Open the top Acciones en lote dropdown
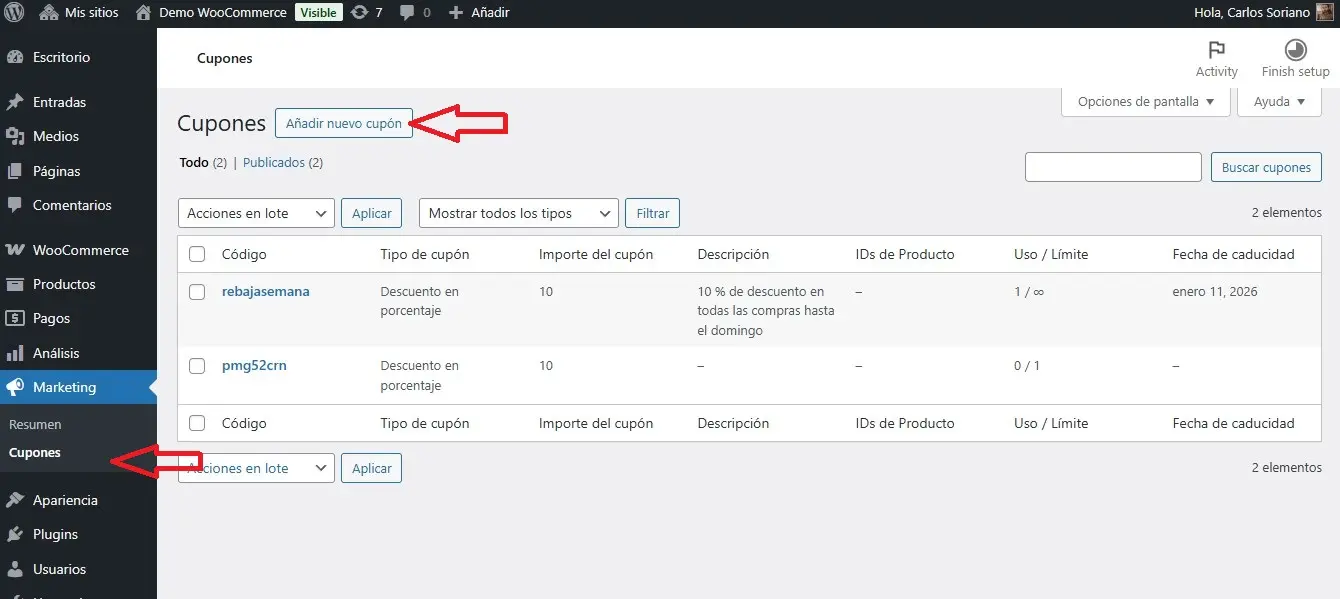1340x599 pixels. [256, 213]
